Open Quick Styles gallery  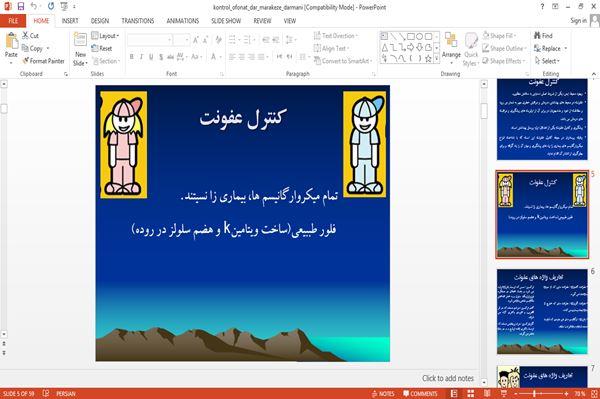point(471,50)
